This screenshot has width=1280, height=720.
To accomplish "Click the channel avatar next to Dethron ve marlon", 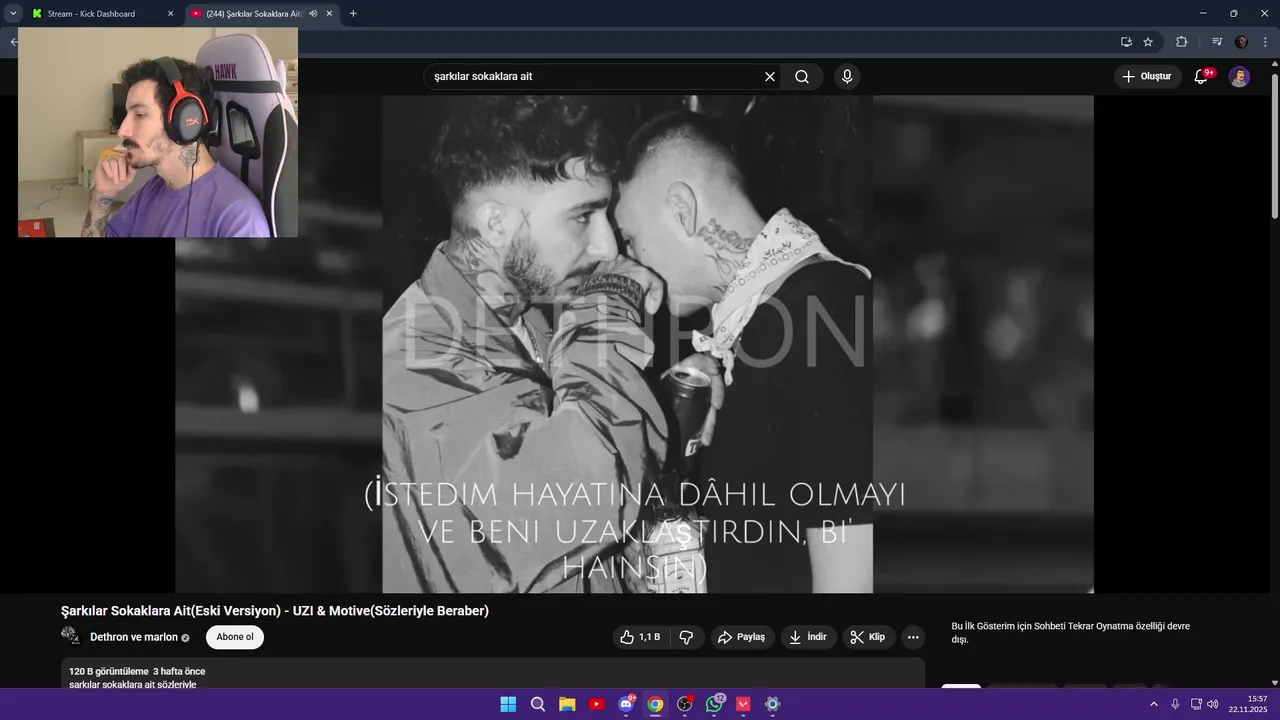I will click(x=70, y=636).
